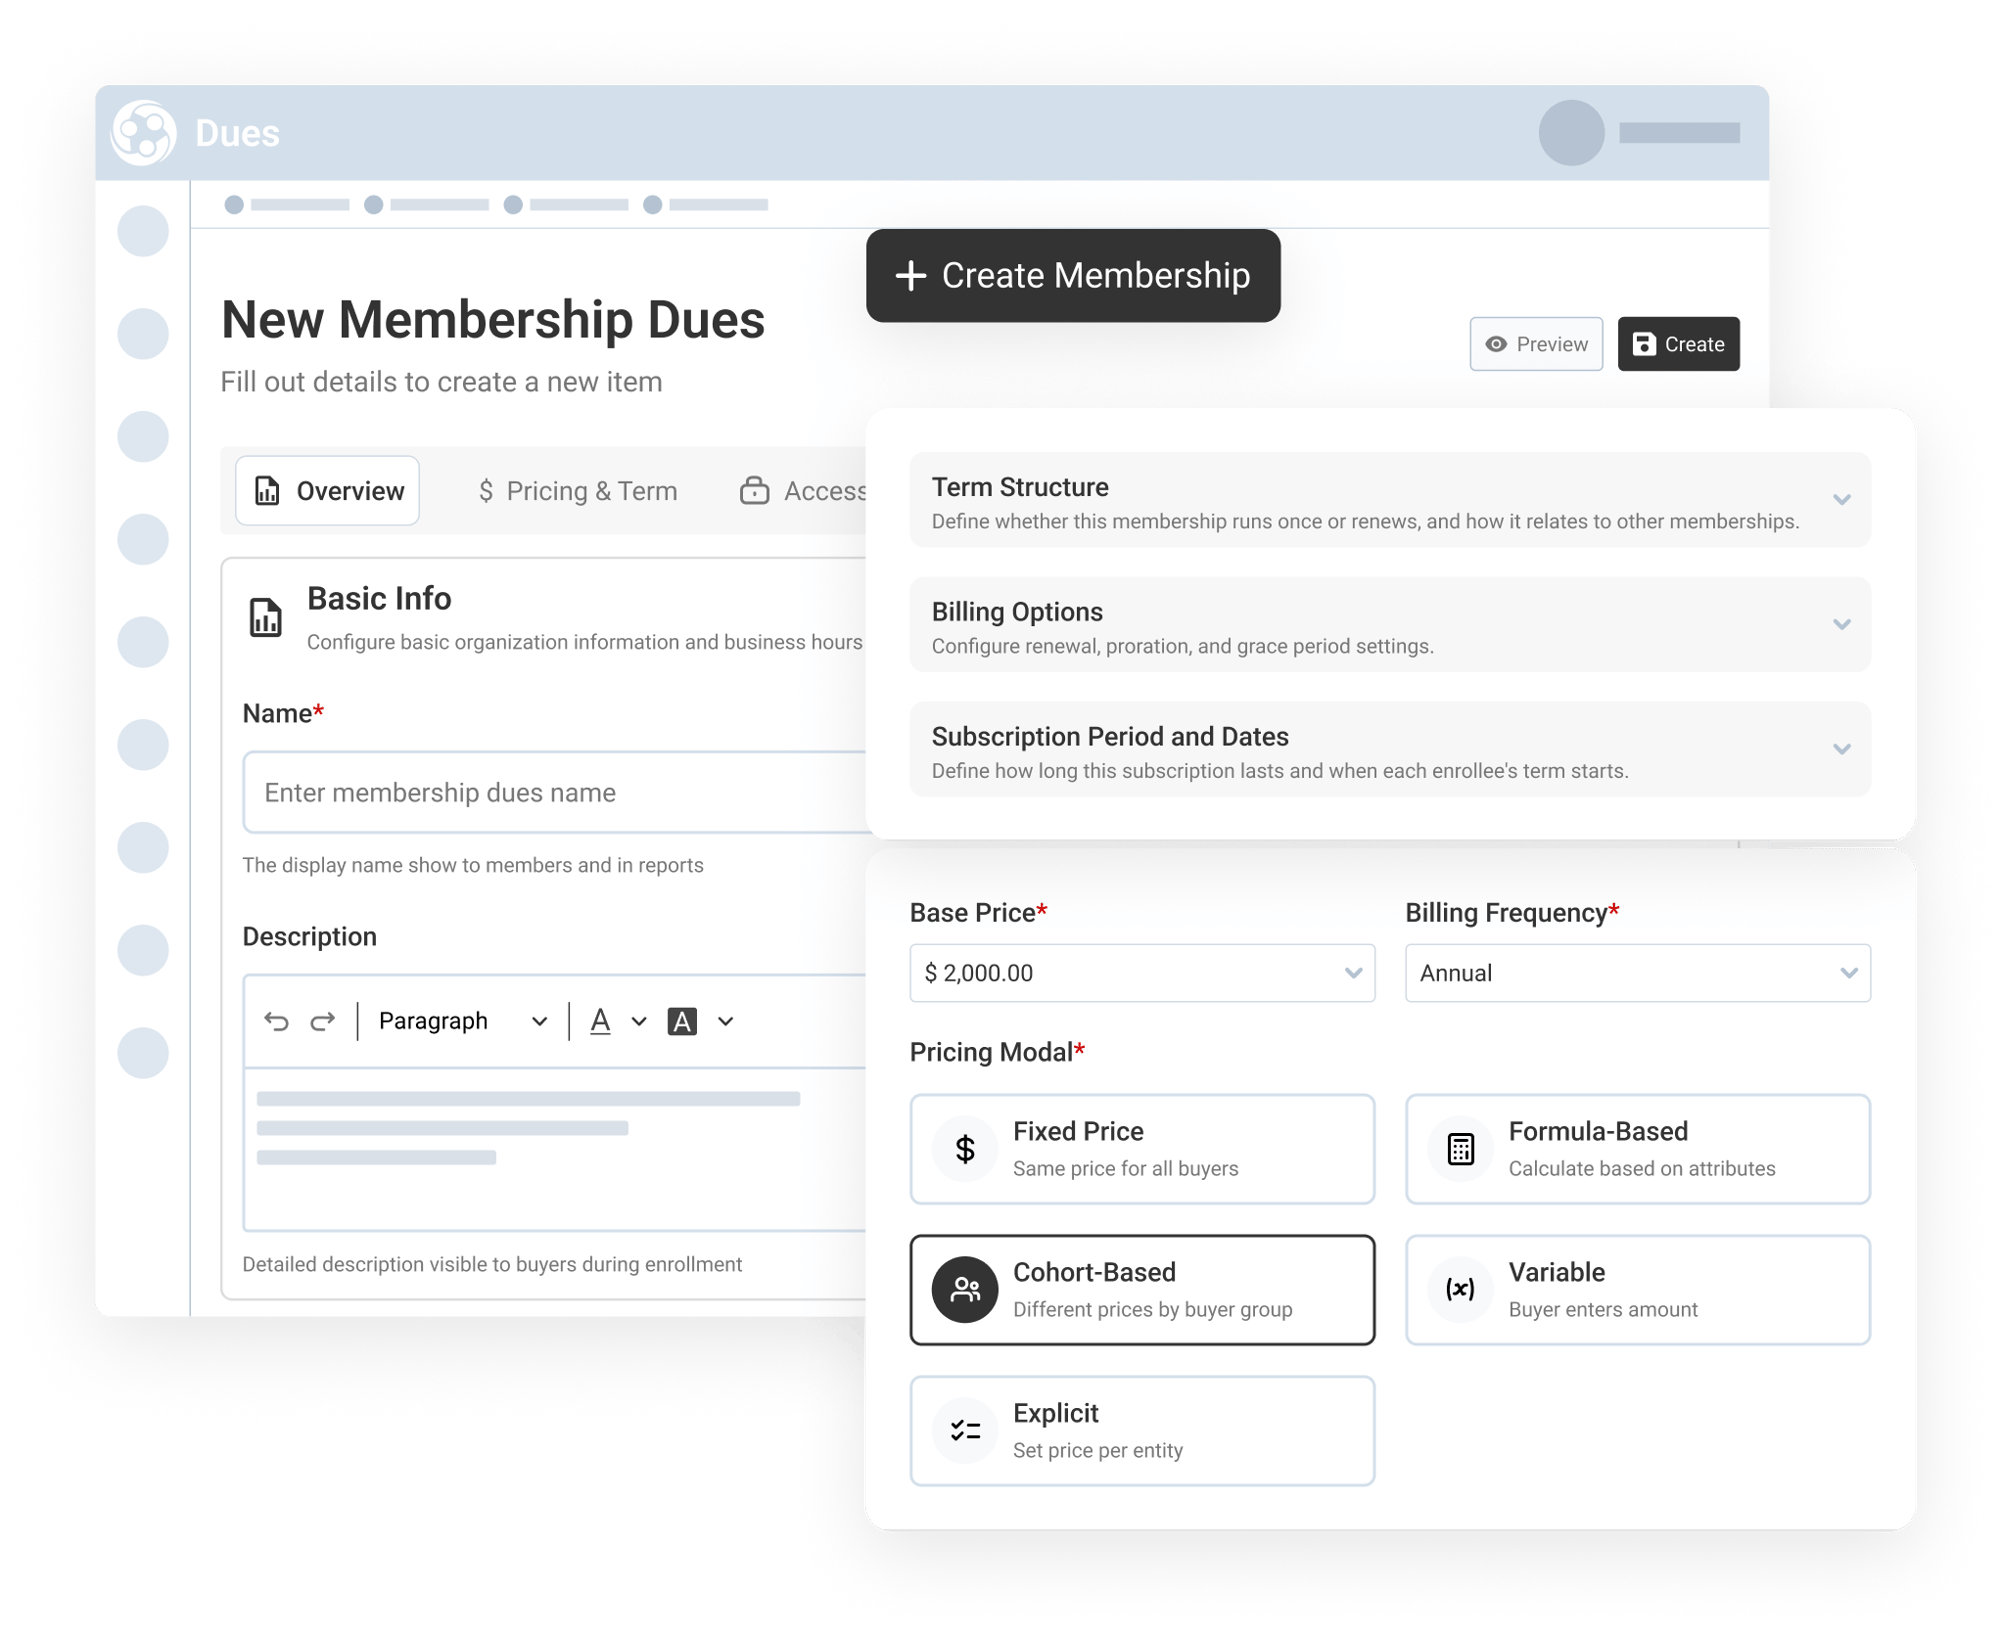Click the Preview button
Viewport: 2000px width, 1634px height.
click(1535, 344)
